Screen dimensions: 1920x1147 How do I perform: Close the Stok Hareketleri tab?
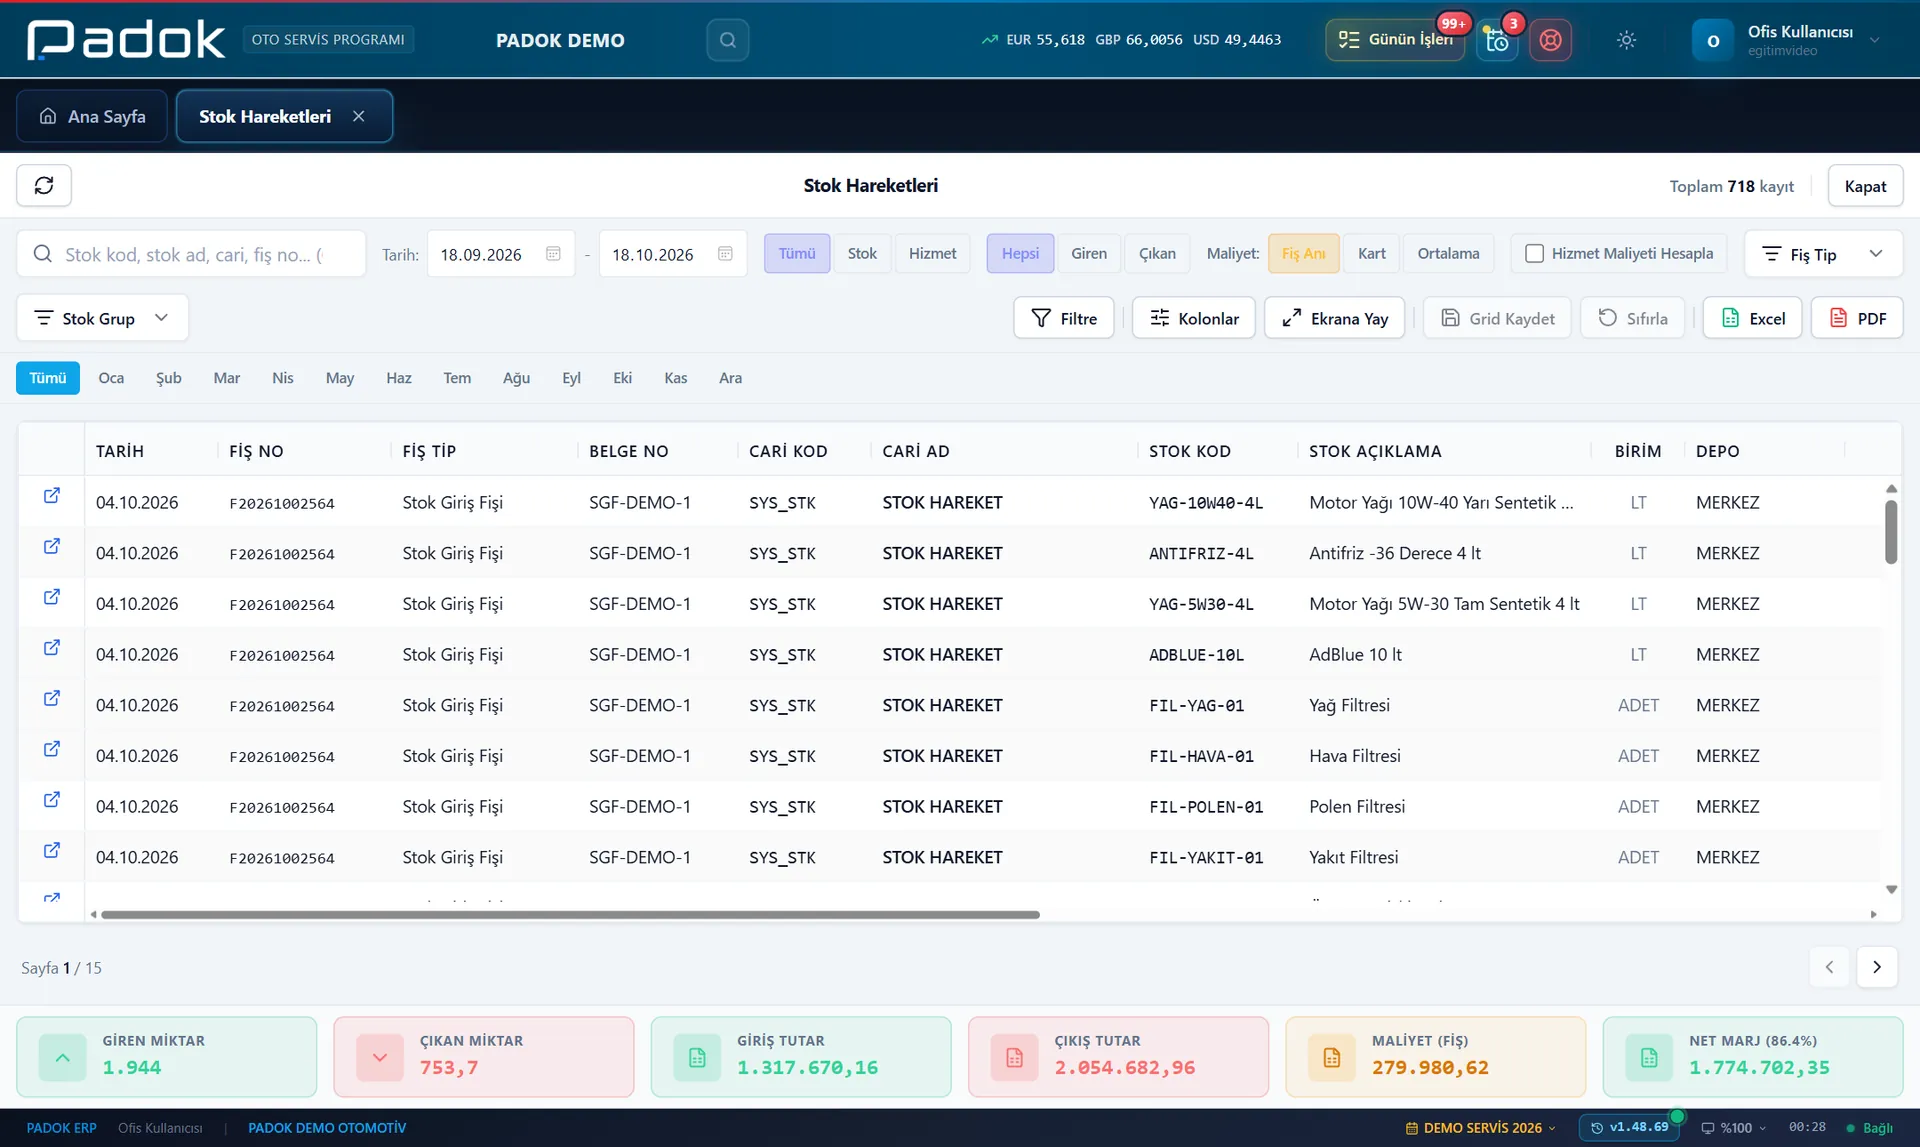tap(359, 117)
